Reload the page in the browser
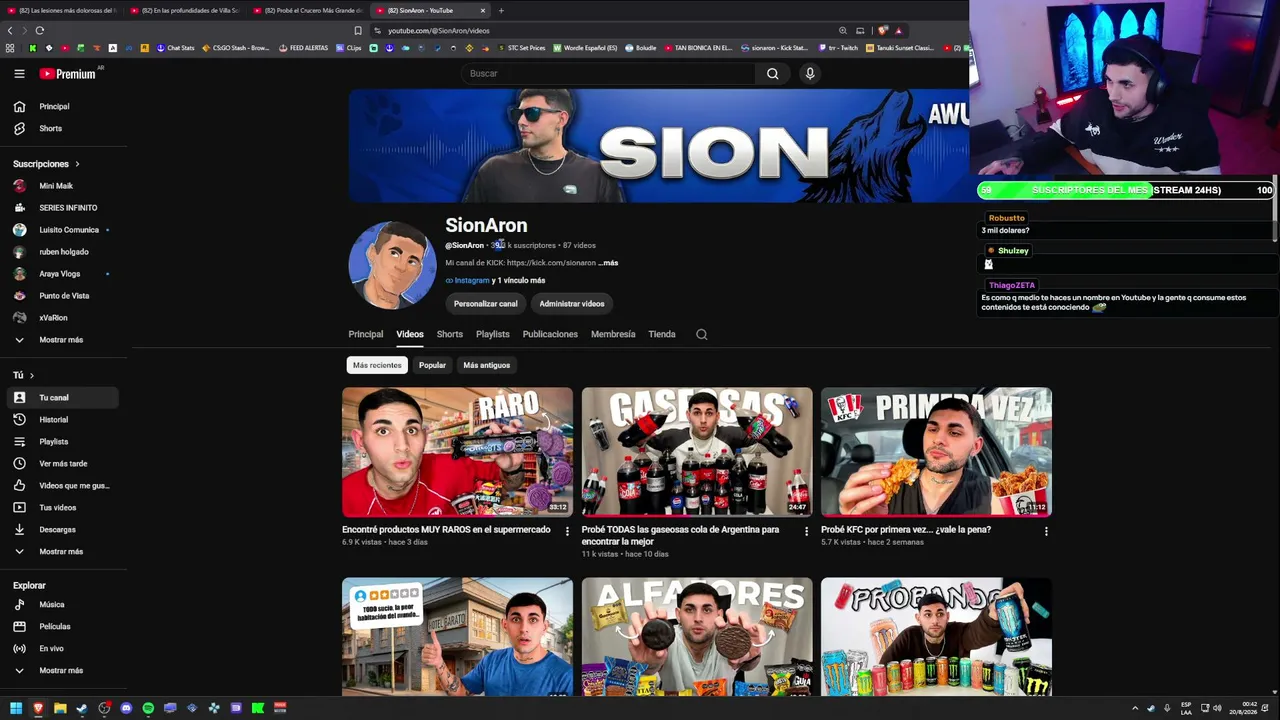 click(x=39, y=30)
